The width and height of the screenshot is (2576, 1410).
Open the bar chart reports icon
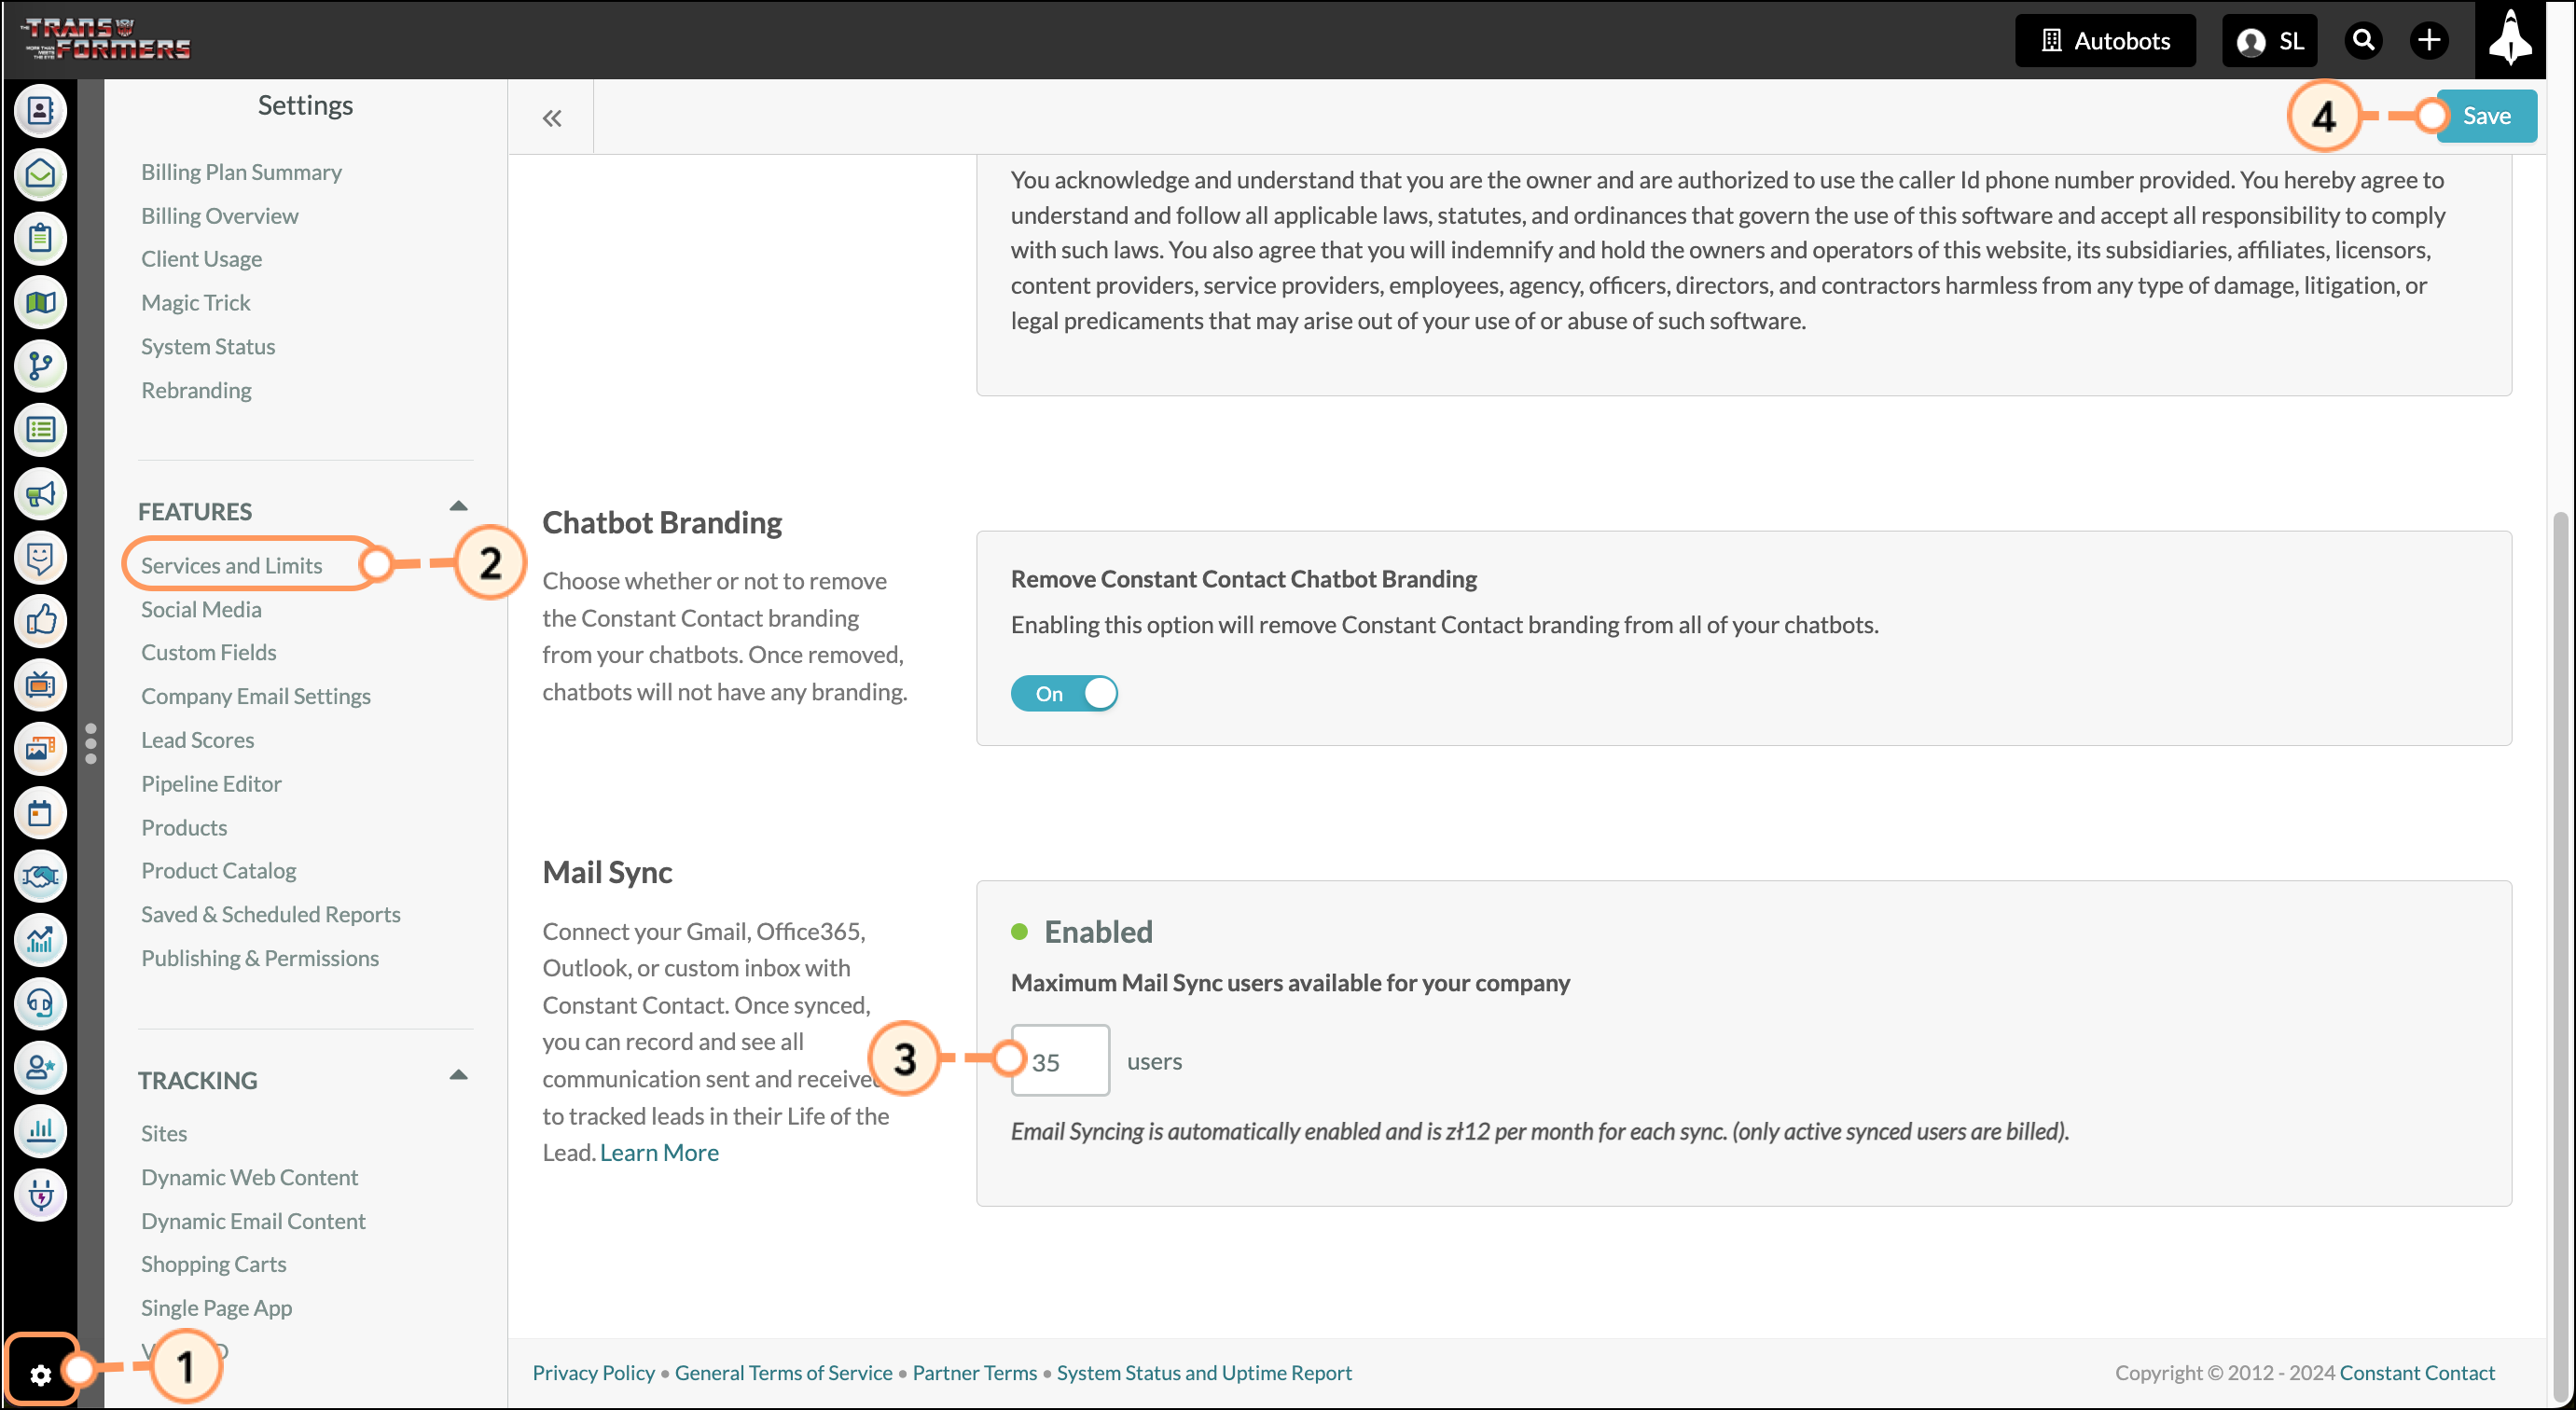pos(40,1132)
